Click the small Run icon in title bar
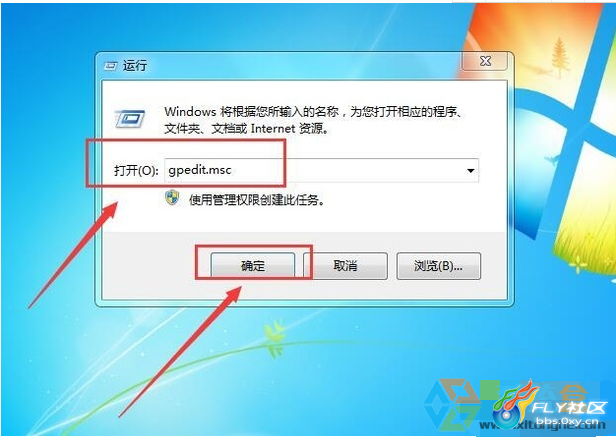616x437 pixels. (x=110, y=66)
